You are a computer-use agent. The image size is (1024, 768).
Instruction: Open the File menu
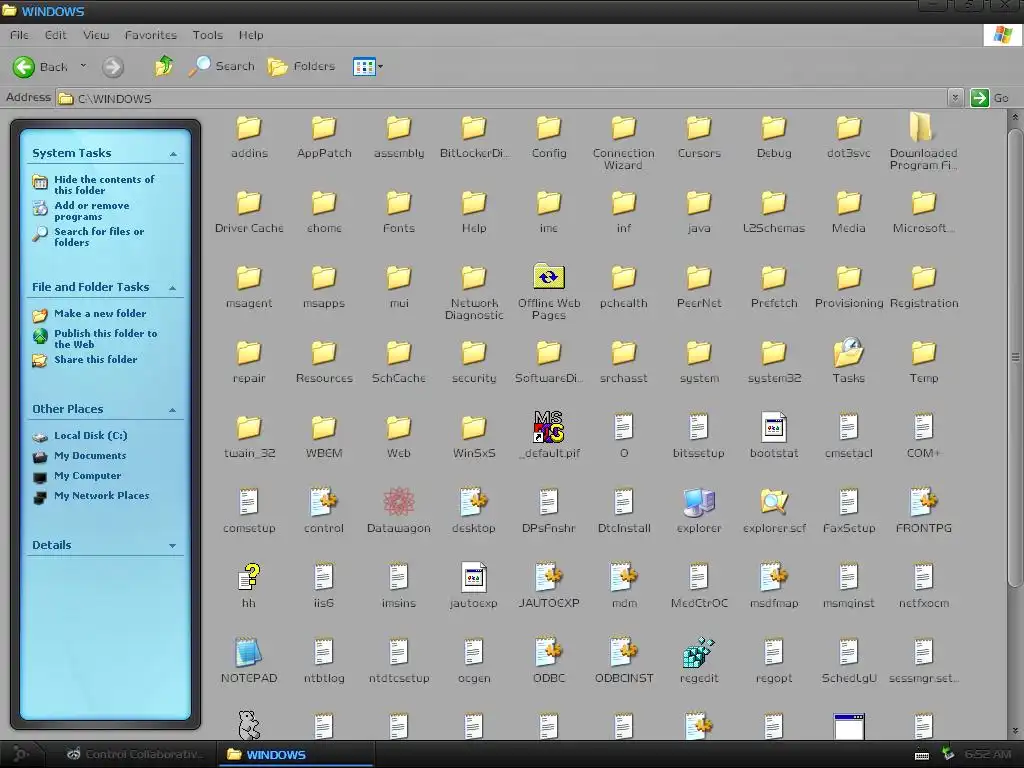tap(19, 35)
